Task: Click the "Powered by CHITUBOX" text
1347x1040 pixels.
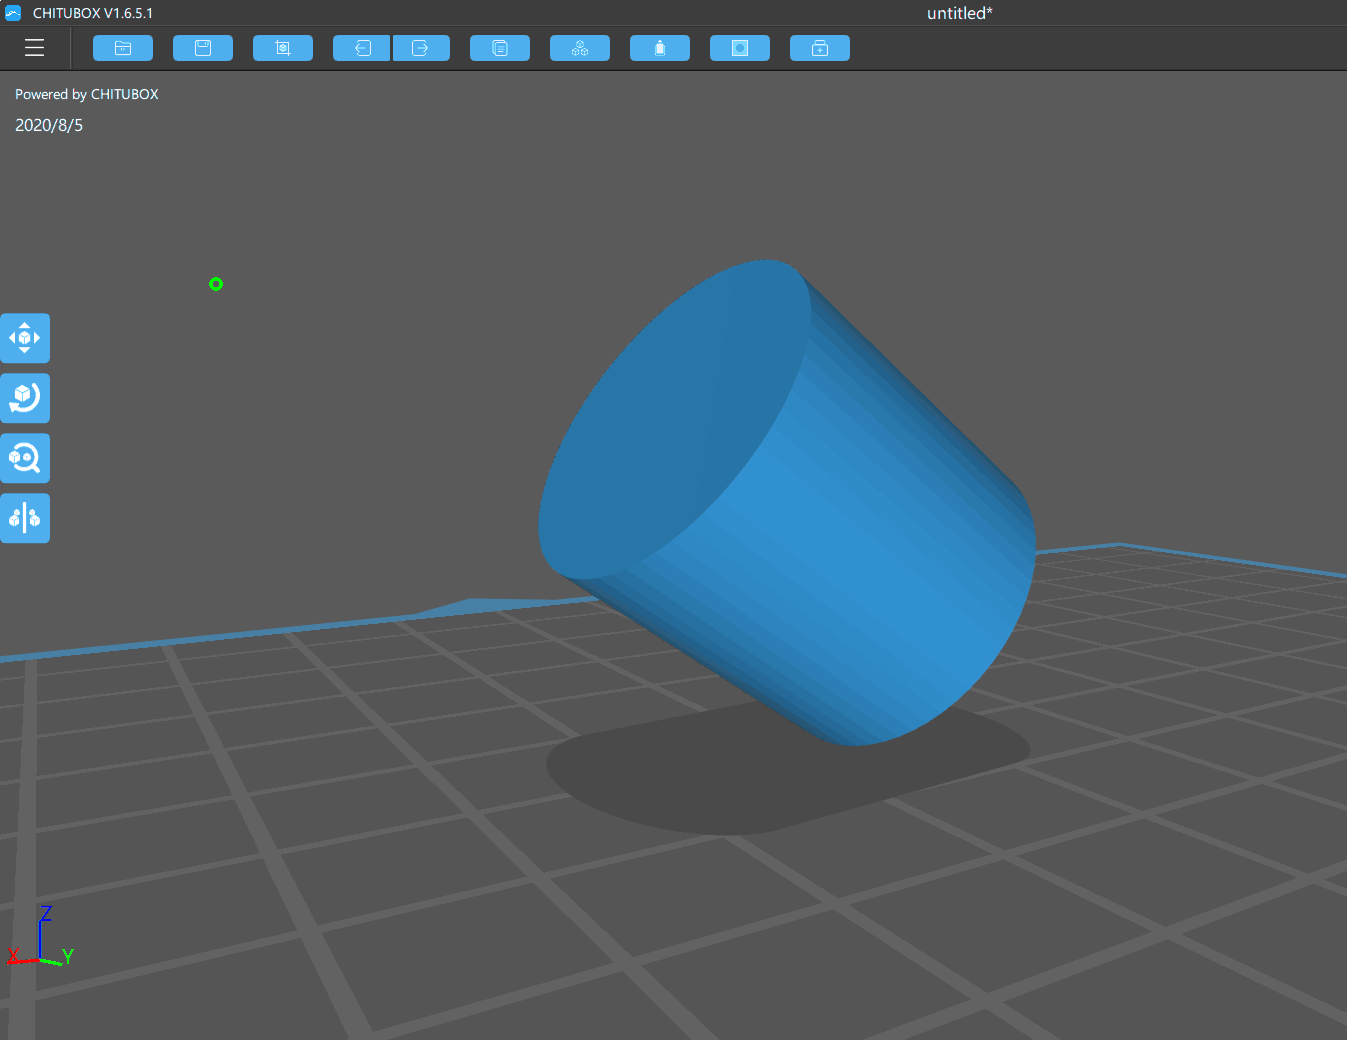Action: click(x=87, y=94)
